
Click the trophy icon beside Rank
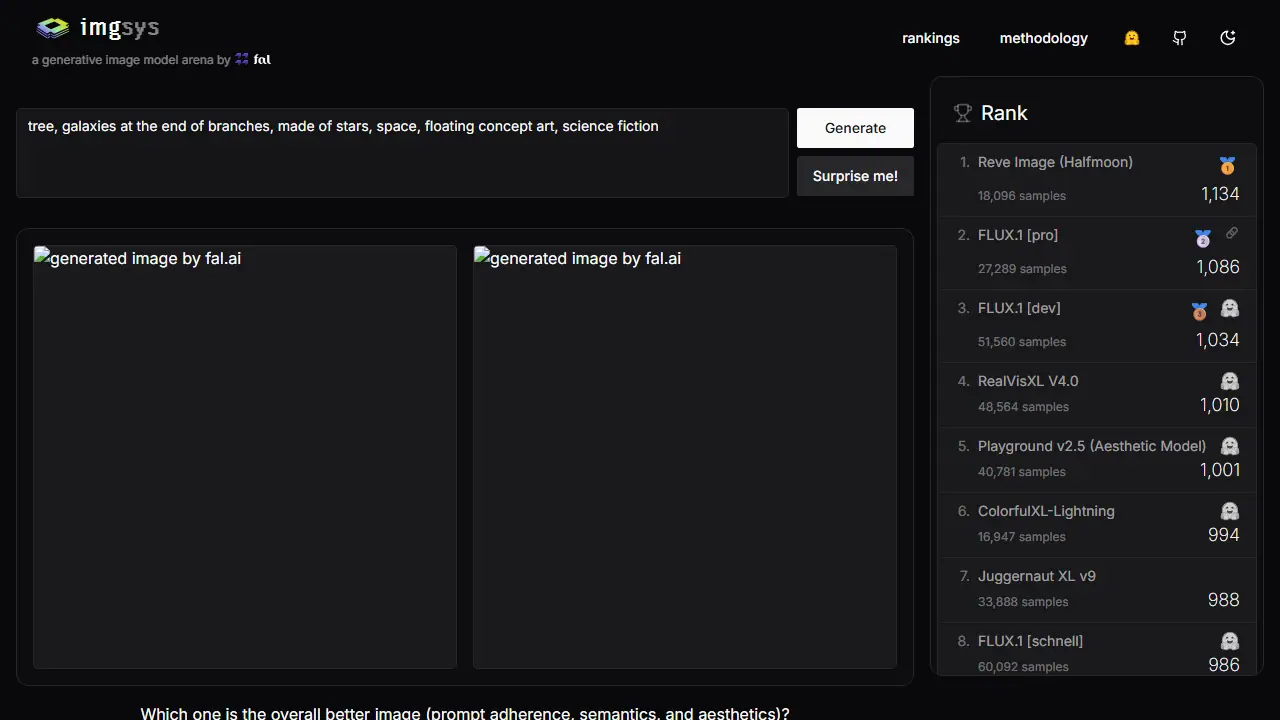[x=963, y=113]
